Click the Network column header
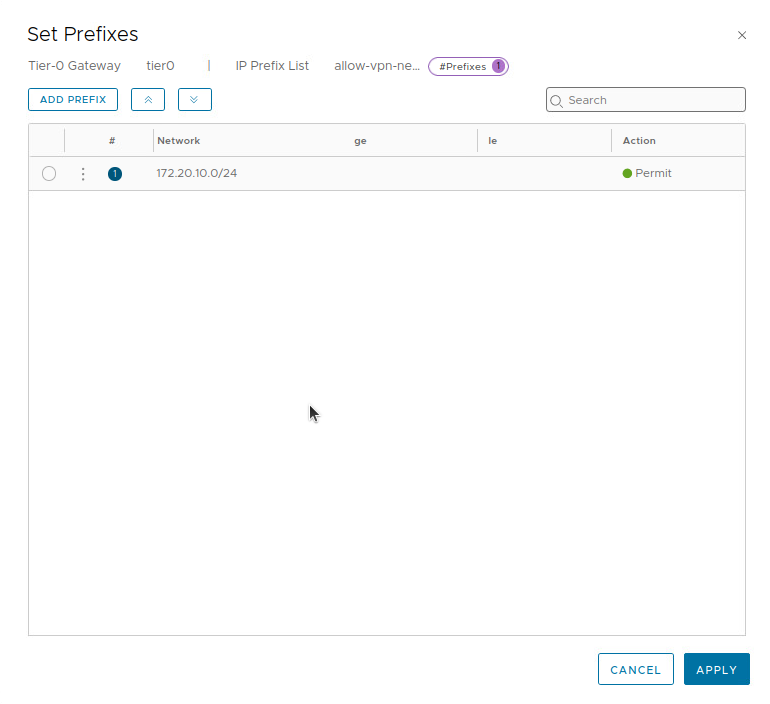The height and width of the screenshot is (704, 770). [x=179, y=141]
